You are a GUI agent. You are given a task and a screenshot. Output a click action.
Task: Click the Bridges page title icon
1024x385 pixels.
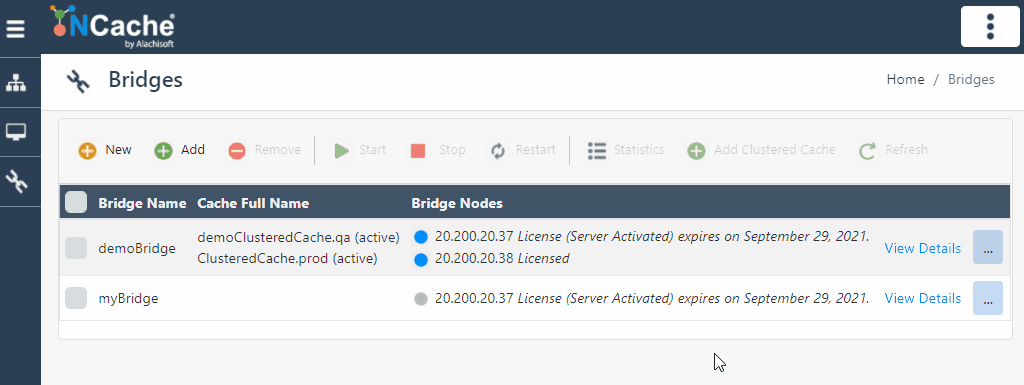tap(78, 82)
